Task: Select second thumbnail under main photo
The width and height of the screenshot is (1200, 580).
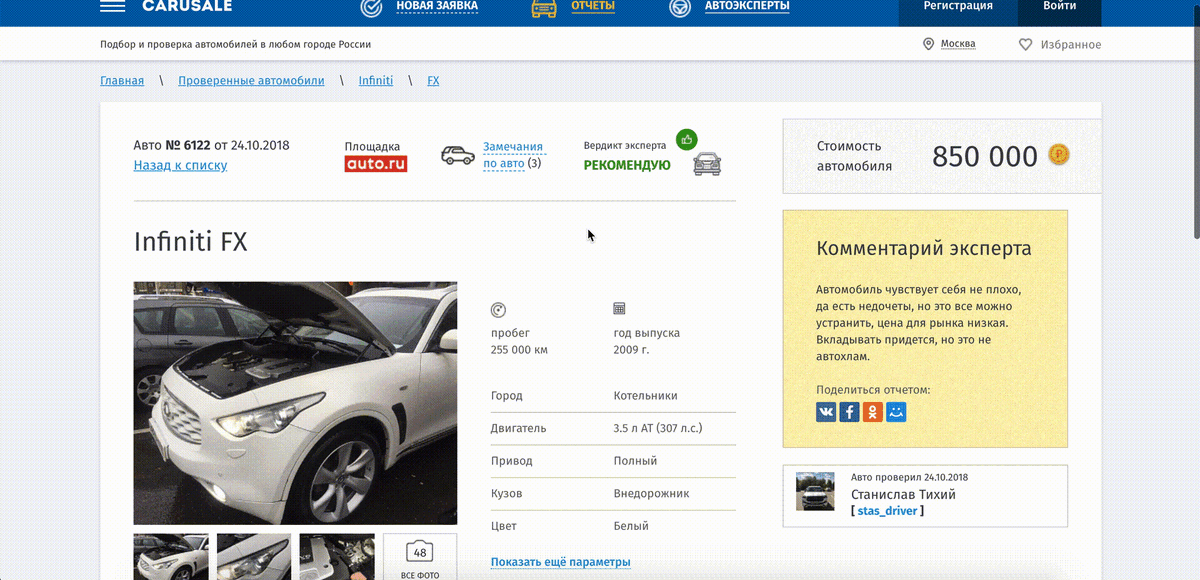Action: [254, 557]
